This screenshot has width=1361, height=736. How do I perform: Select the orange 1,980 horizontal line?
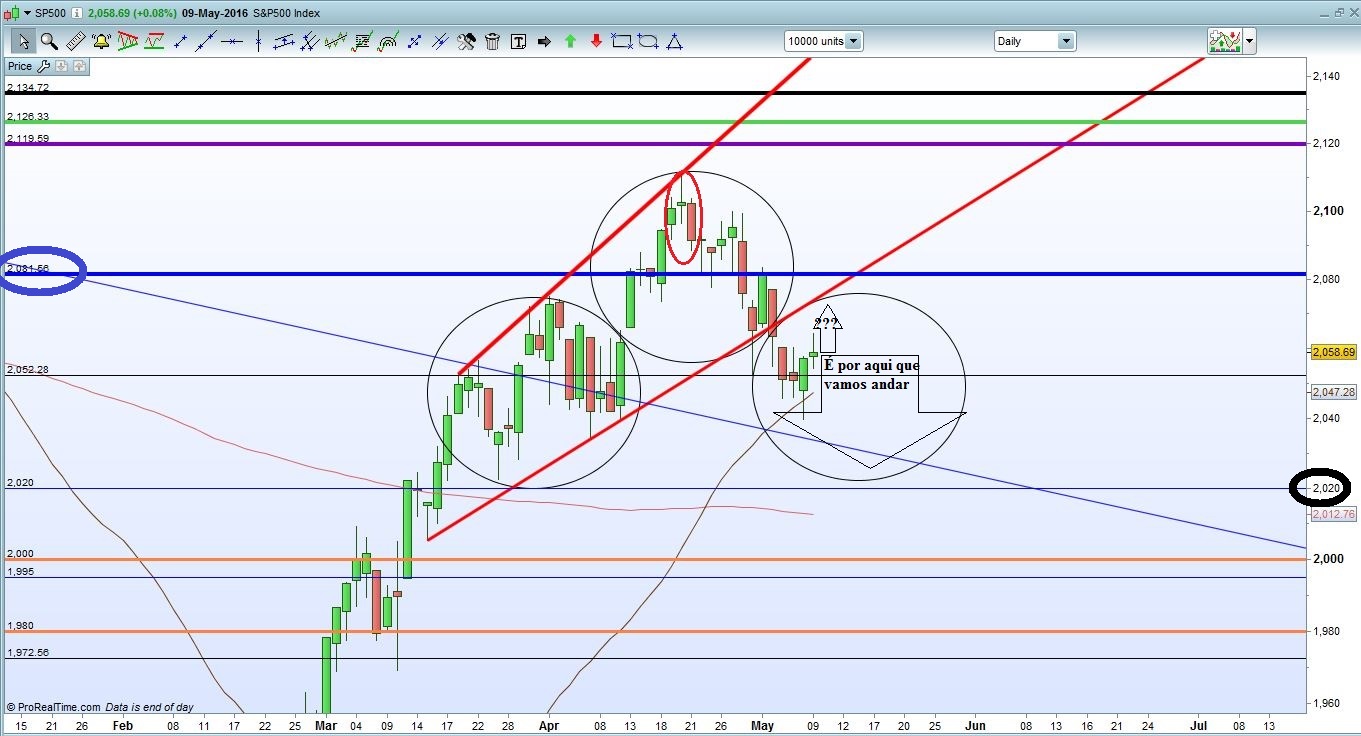coord(655,631)
